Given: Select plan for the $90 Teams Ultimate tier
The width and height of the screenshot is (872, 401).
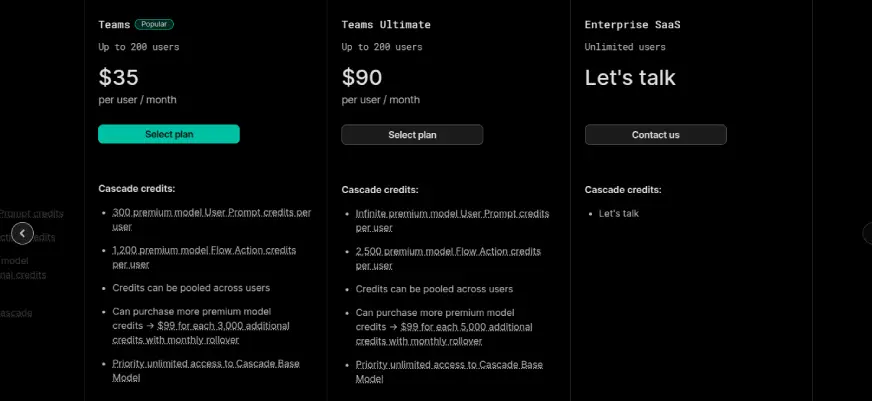Looking at the screenshot, I should [x=412, y=134].
